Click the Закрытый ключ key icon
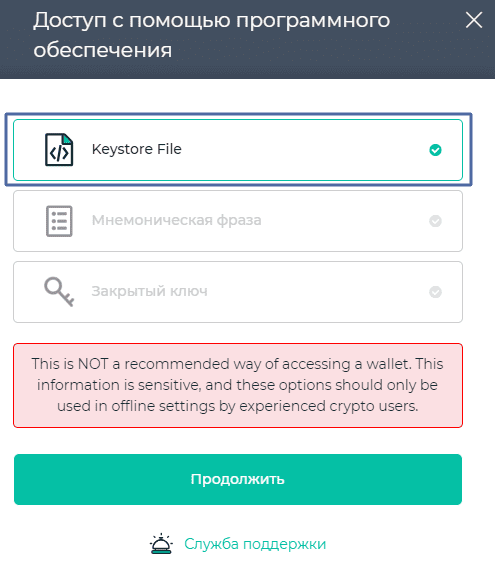 (x=59, y=292)
